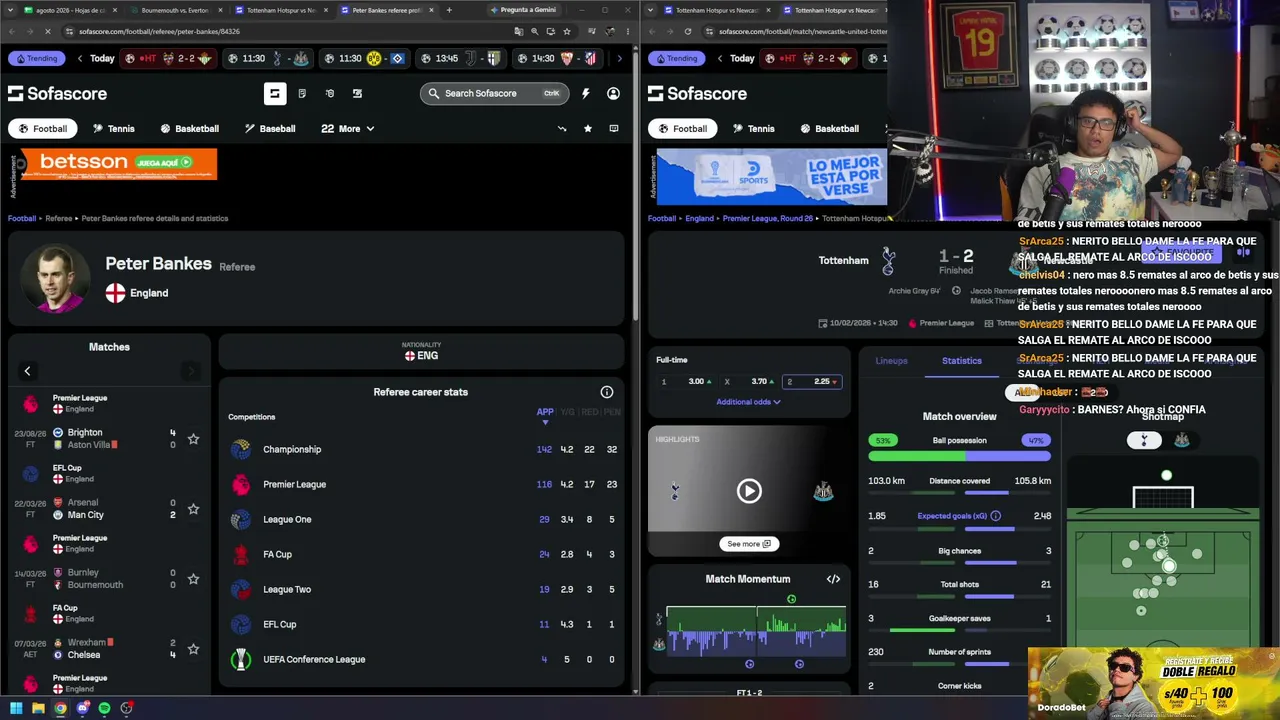Switch to the Bournemouth vs. Everton browser tab
The image size is (1280, 720).
click(x=175, y=10)
